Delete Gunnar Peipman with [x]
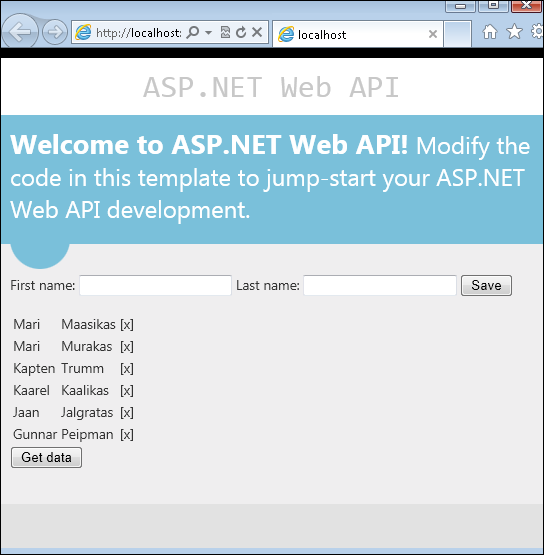The image size is (544, 555). [127, 435]
